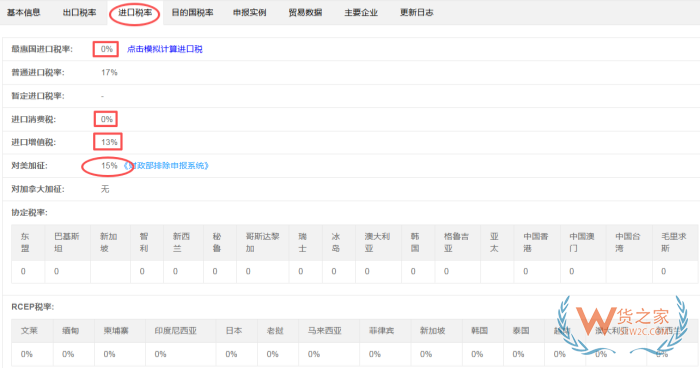Open the 更新日志 tab
The image size is (700, 368).
pyautogui.click(x=417, y=13)
